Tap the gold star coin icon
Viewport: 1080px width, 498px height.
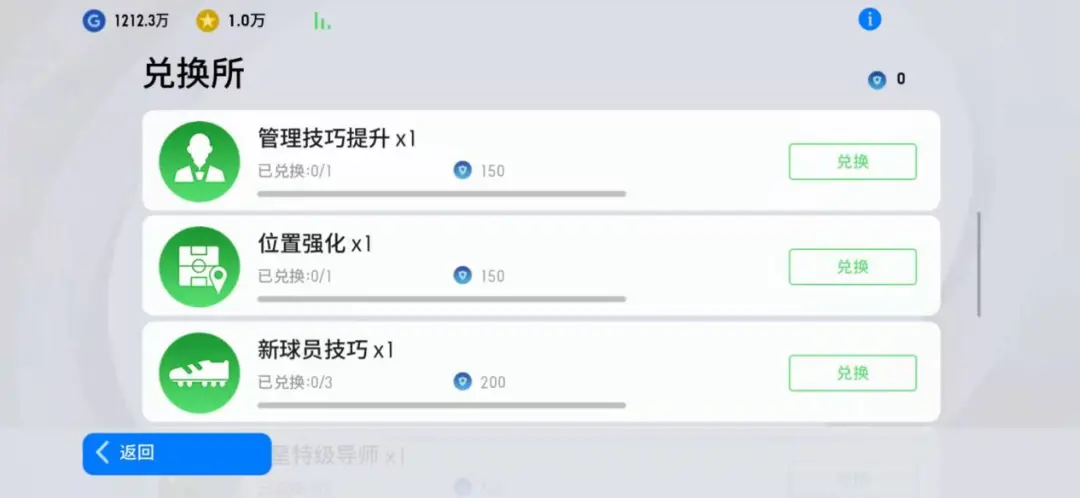point(207,20)
